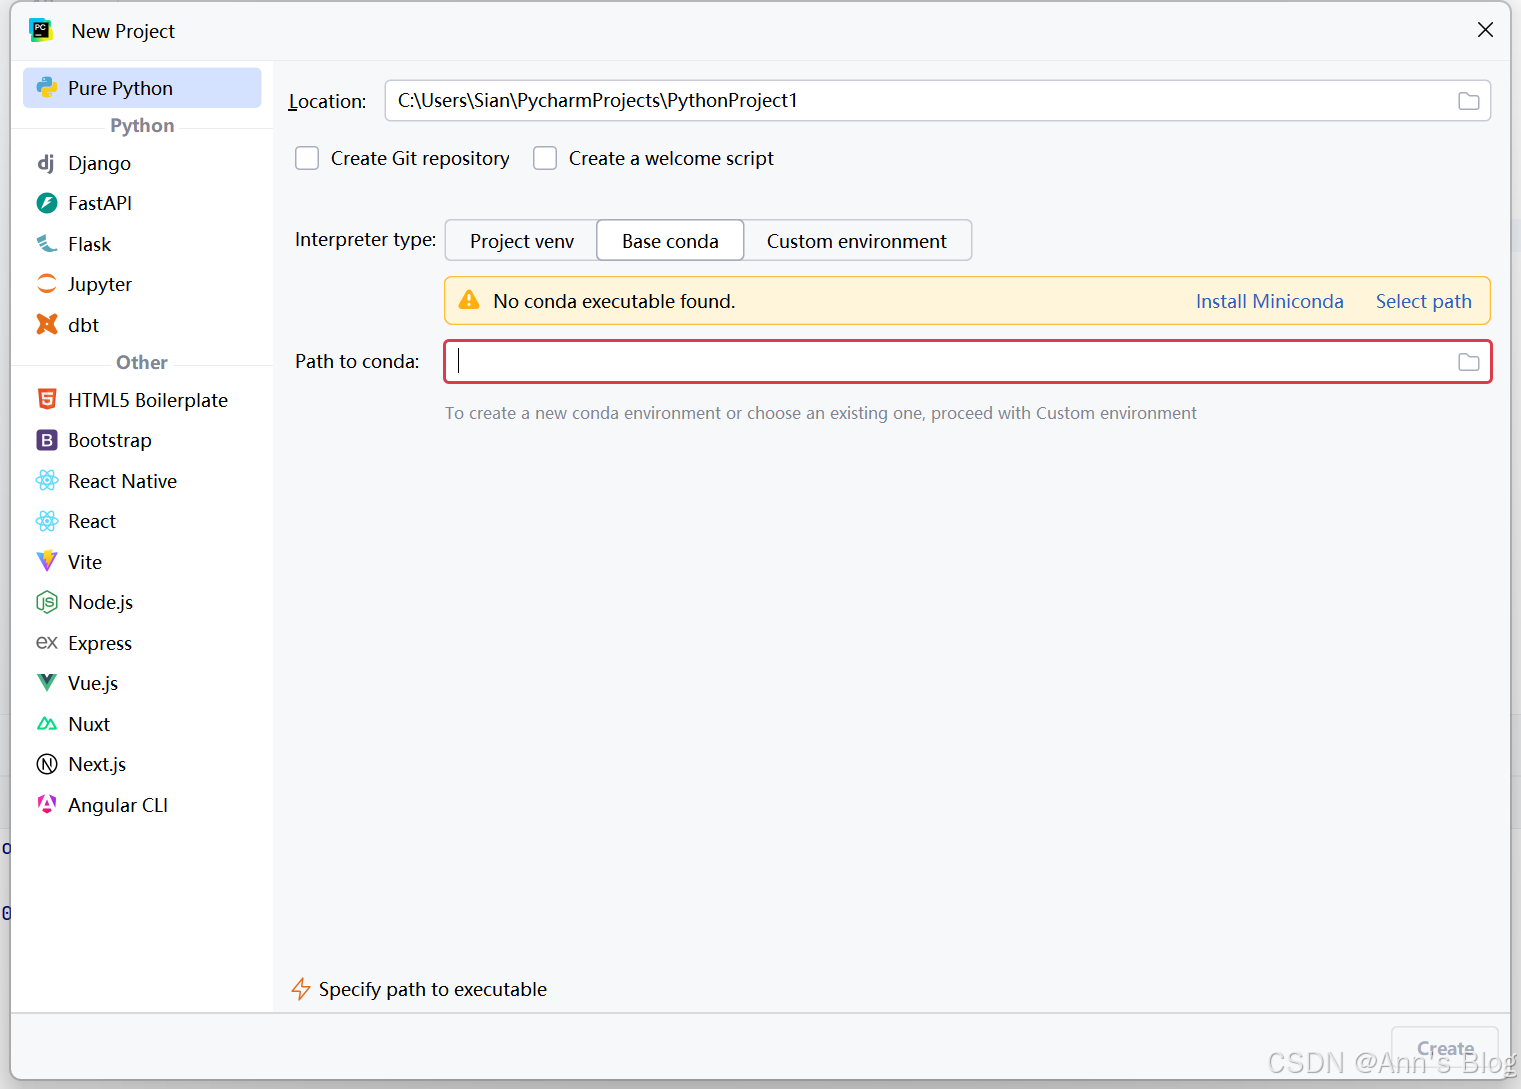Select Next.js label in sidebar

click(x=97, y=764)
